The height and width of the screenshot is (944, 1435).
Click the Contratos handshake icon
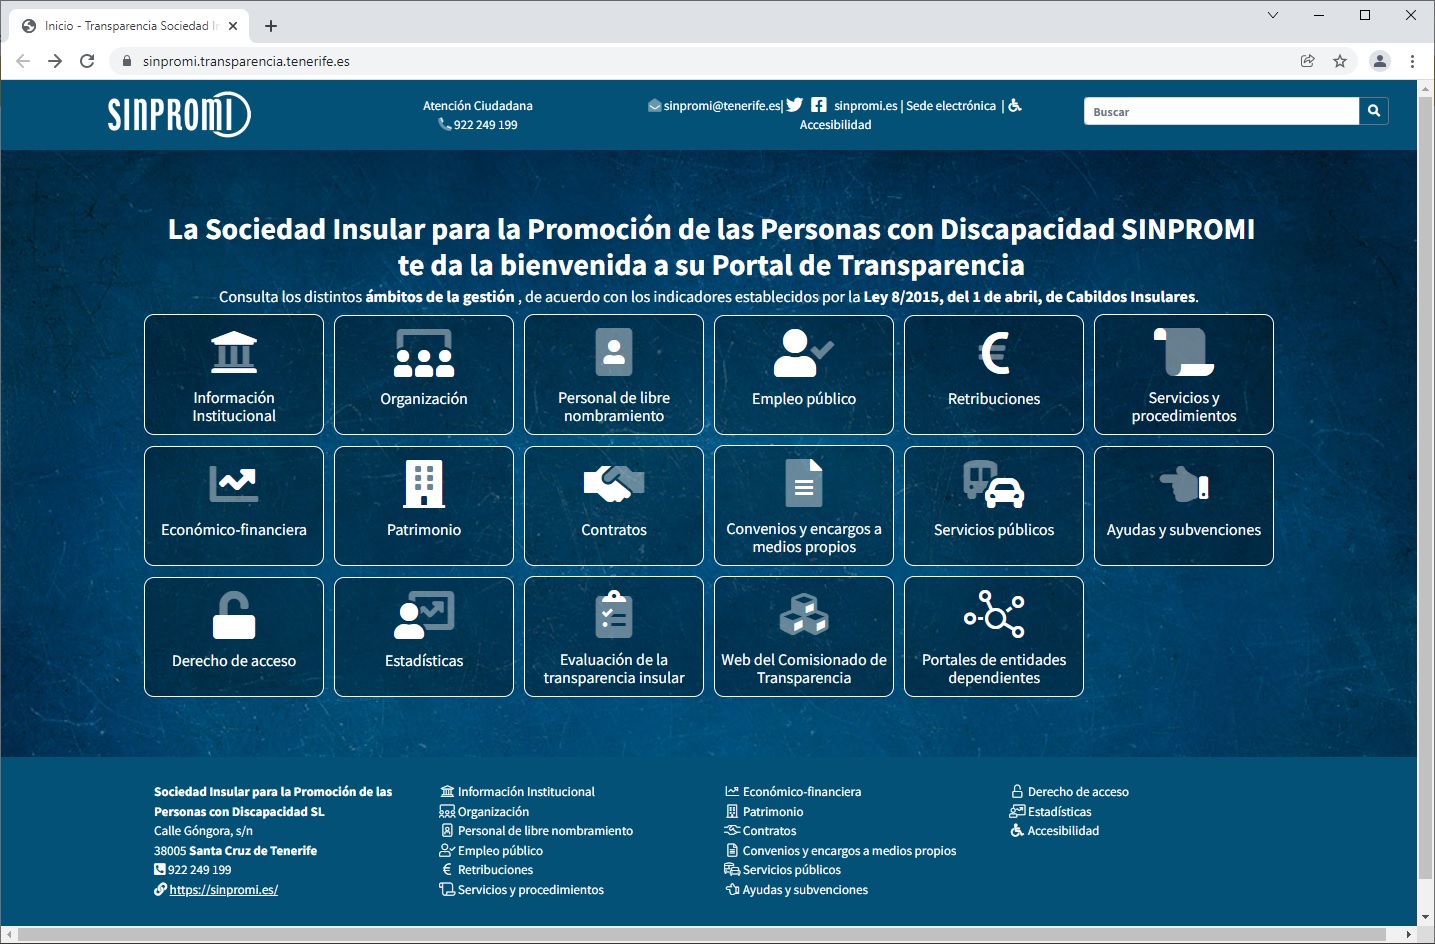coord(612,484)
